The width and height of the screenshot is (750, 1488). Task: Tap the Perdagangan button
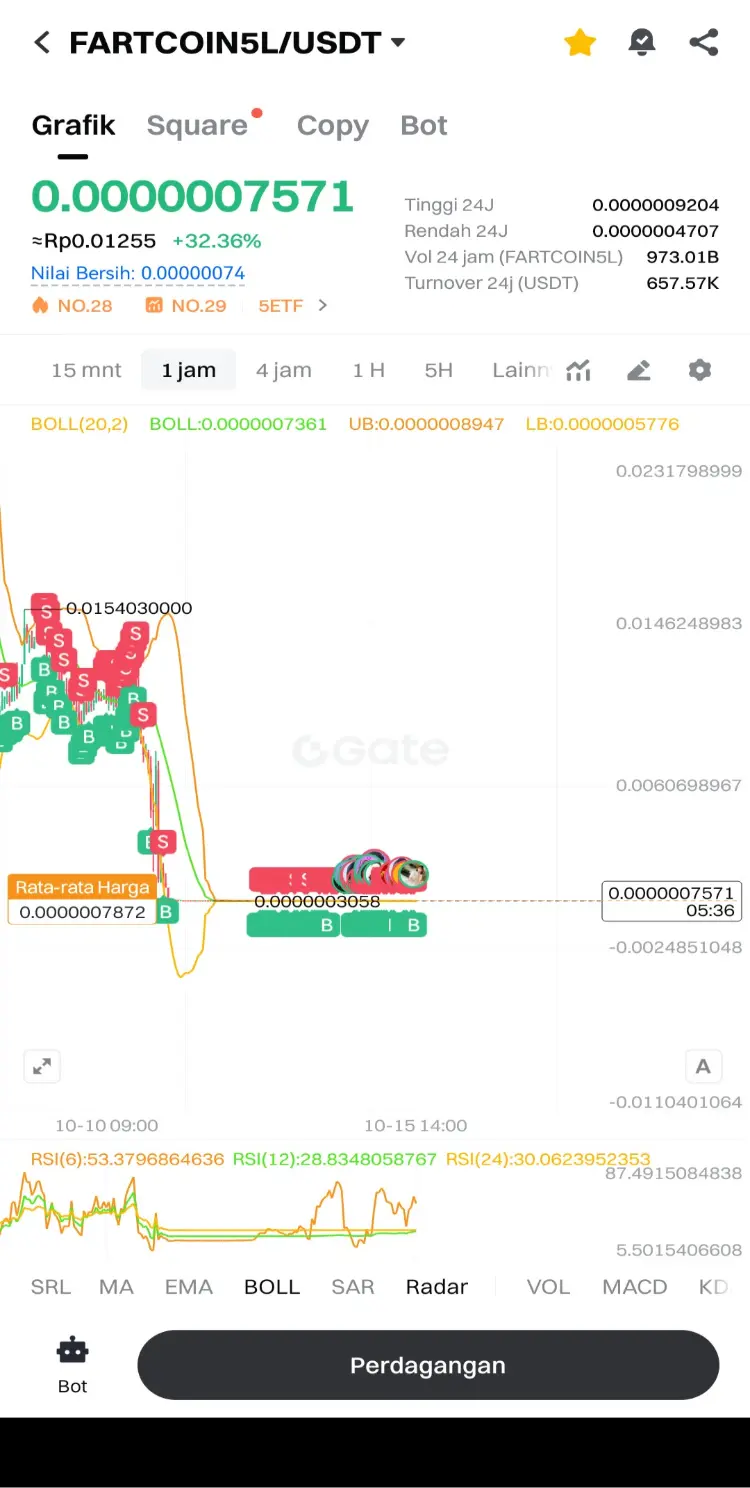[428, 1365]
